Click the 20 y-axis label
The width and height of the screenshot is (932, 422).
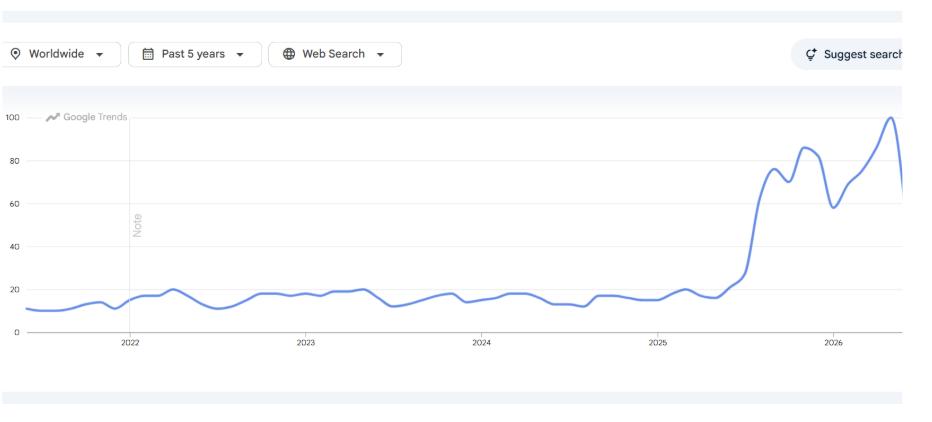click(x=16, y=289)
